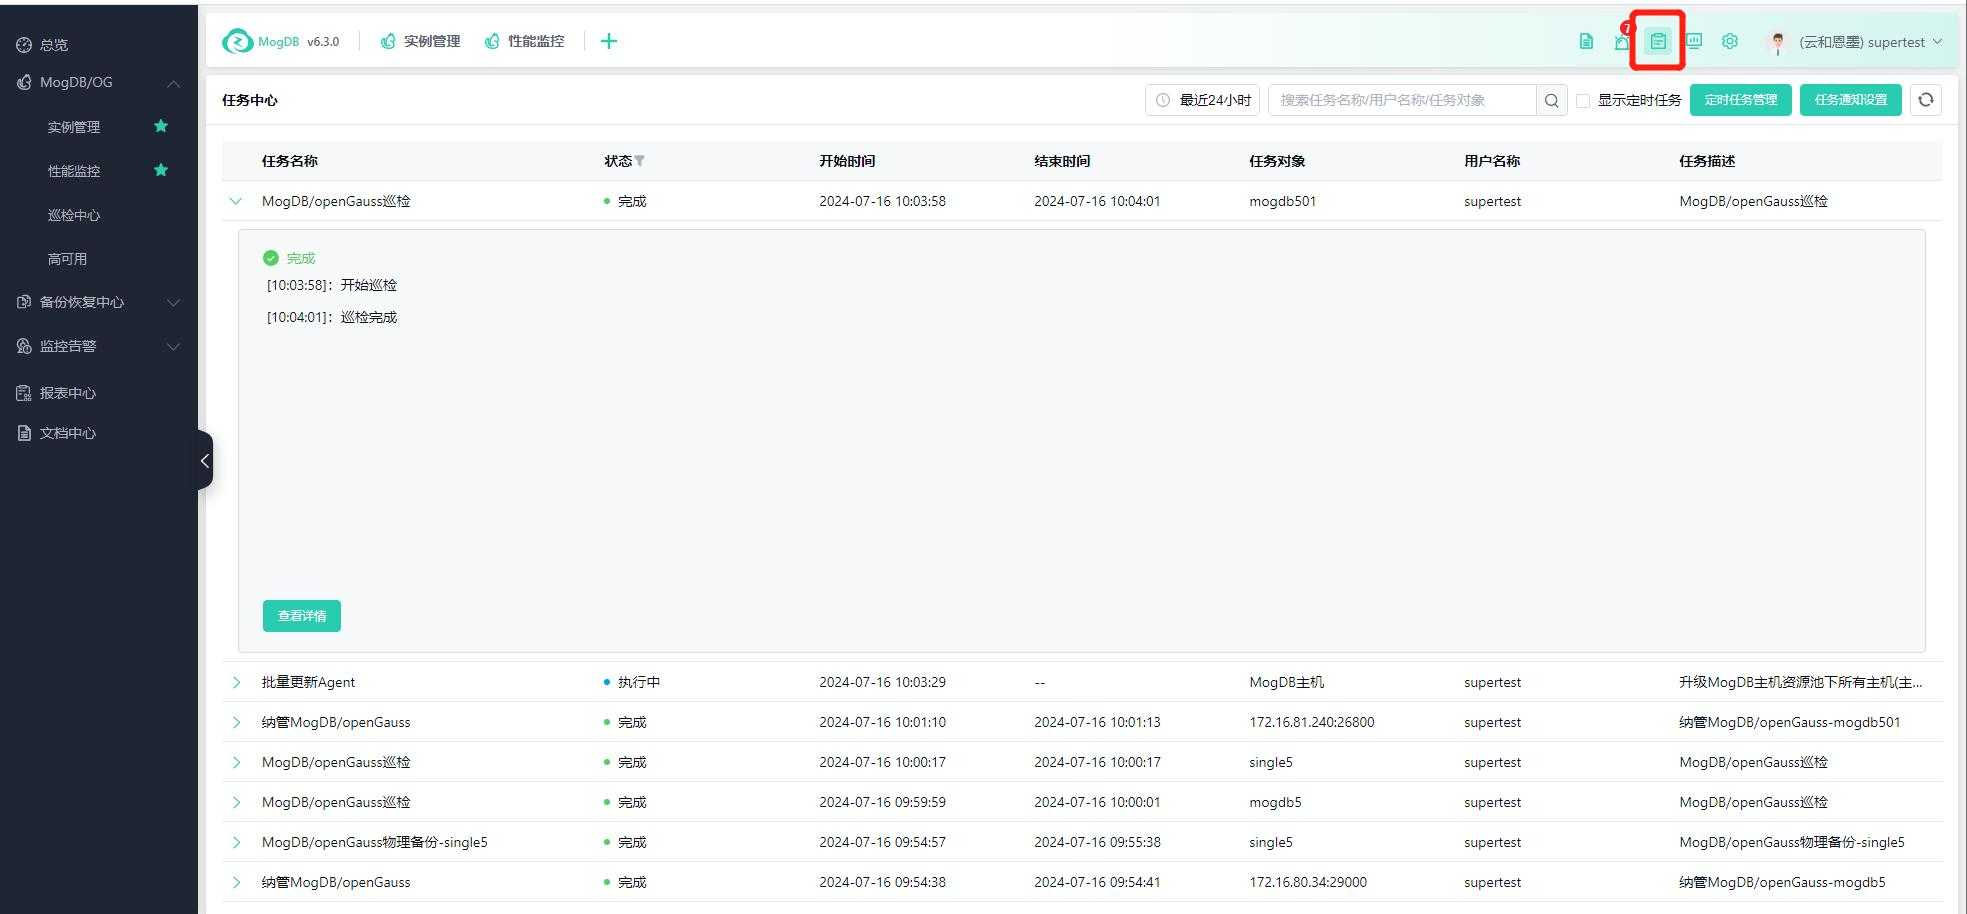
Task: Expand the single5 巡检 task row
Action: 236,762
